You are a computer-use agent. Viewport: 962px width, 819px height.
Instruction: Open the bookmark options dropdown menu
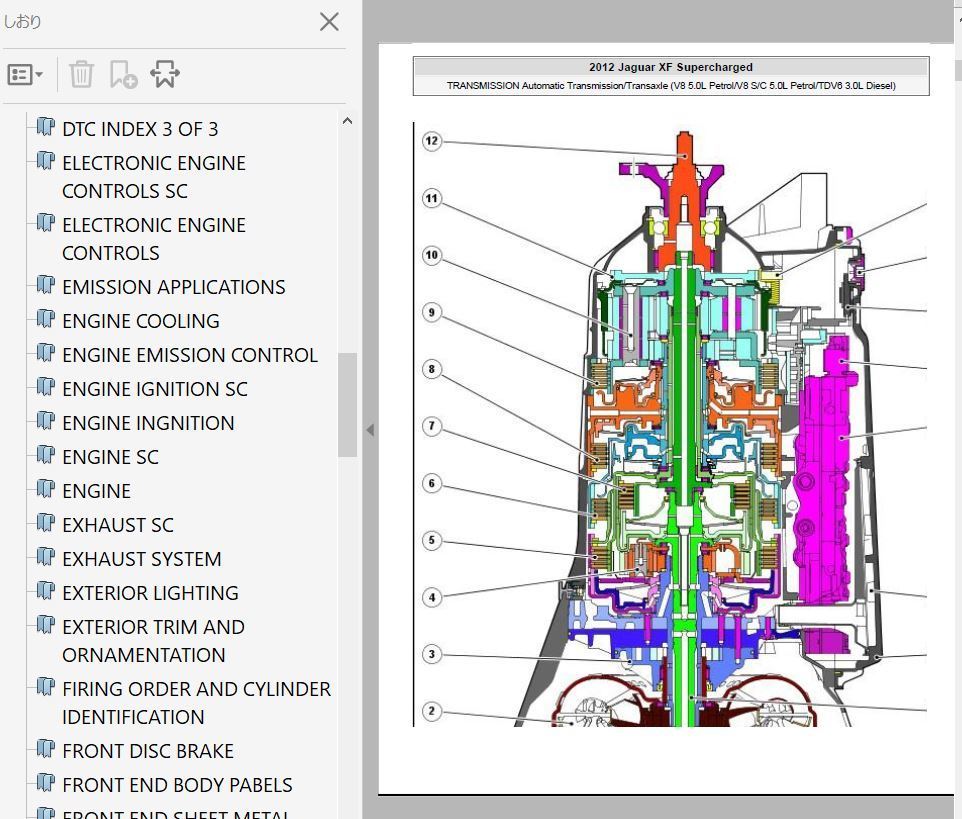coord(25,74)
